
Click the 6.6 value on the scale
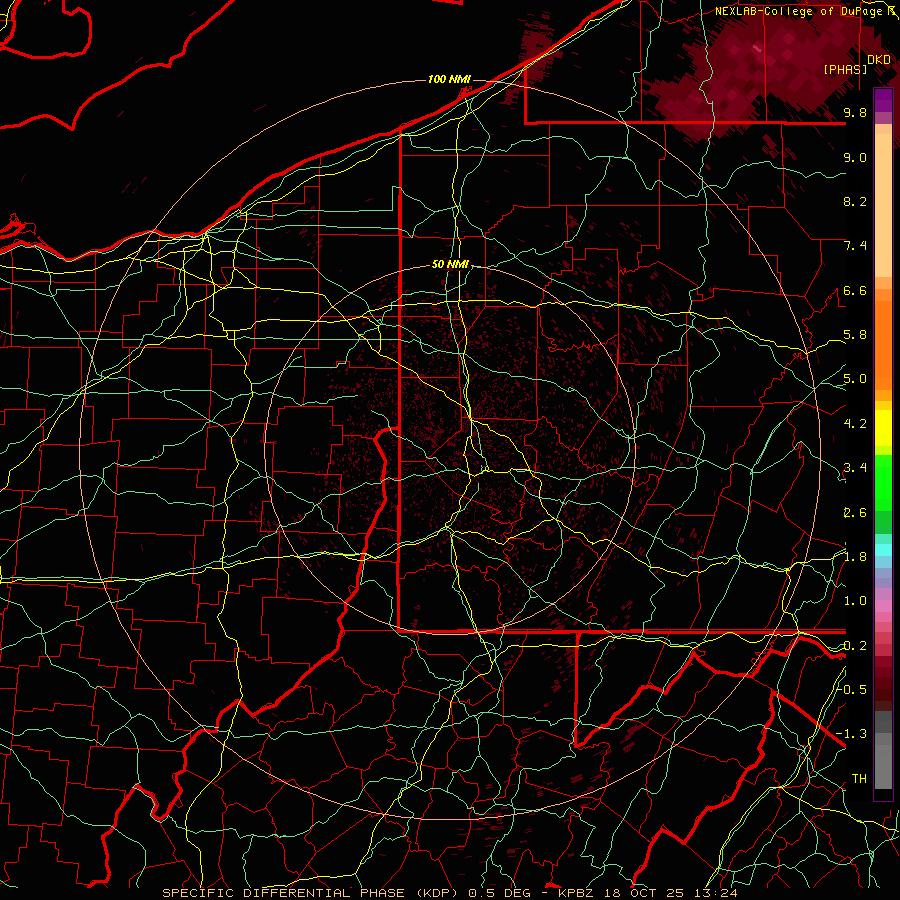[855, 290]
